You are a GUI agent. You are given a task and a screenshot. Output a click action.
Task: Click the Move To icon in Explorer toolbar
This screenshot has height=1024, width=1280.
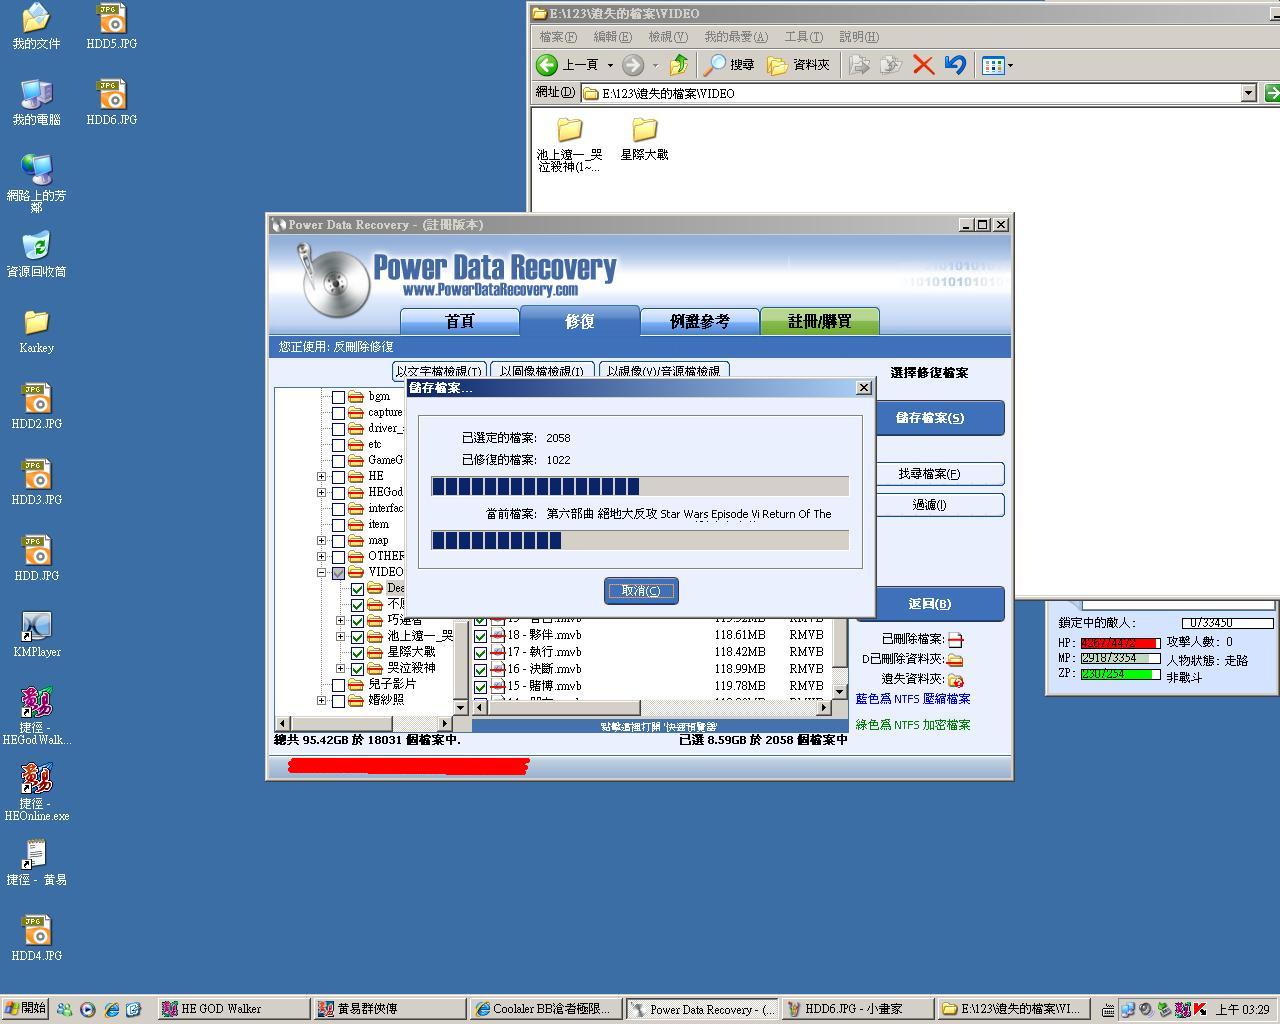click(x=859, y=65)
